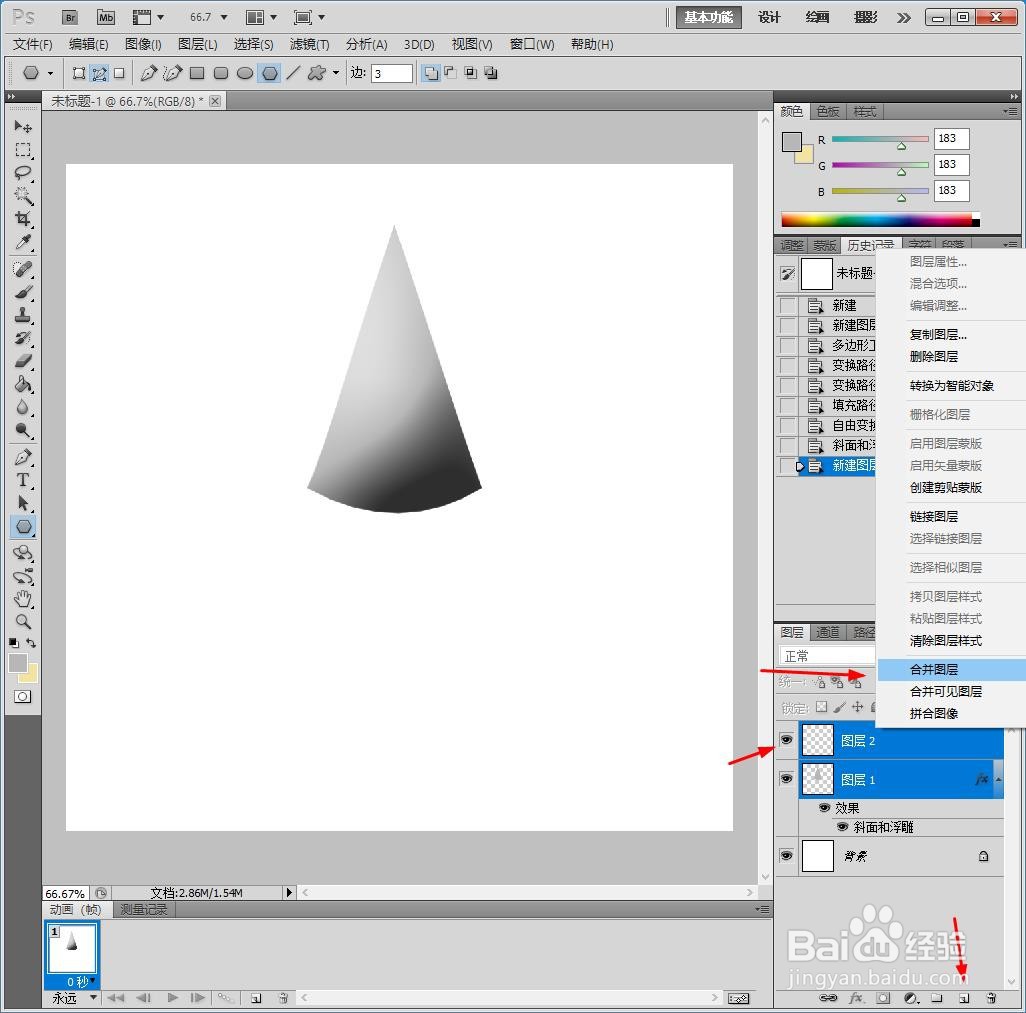Screen dimensions: 1026x1013
Task: Click the fx layer style icon
Action: (855, 998)
